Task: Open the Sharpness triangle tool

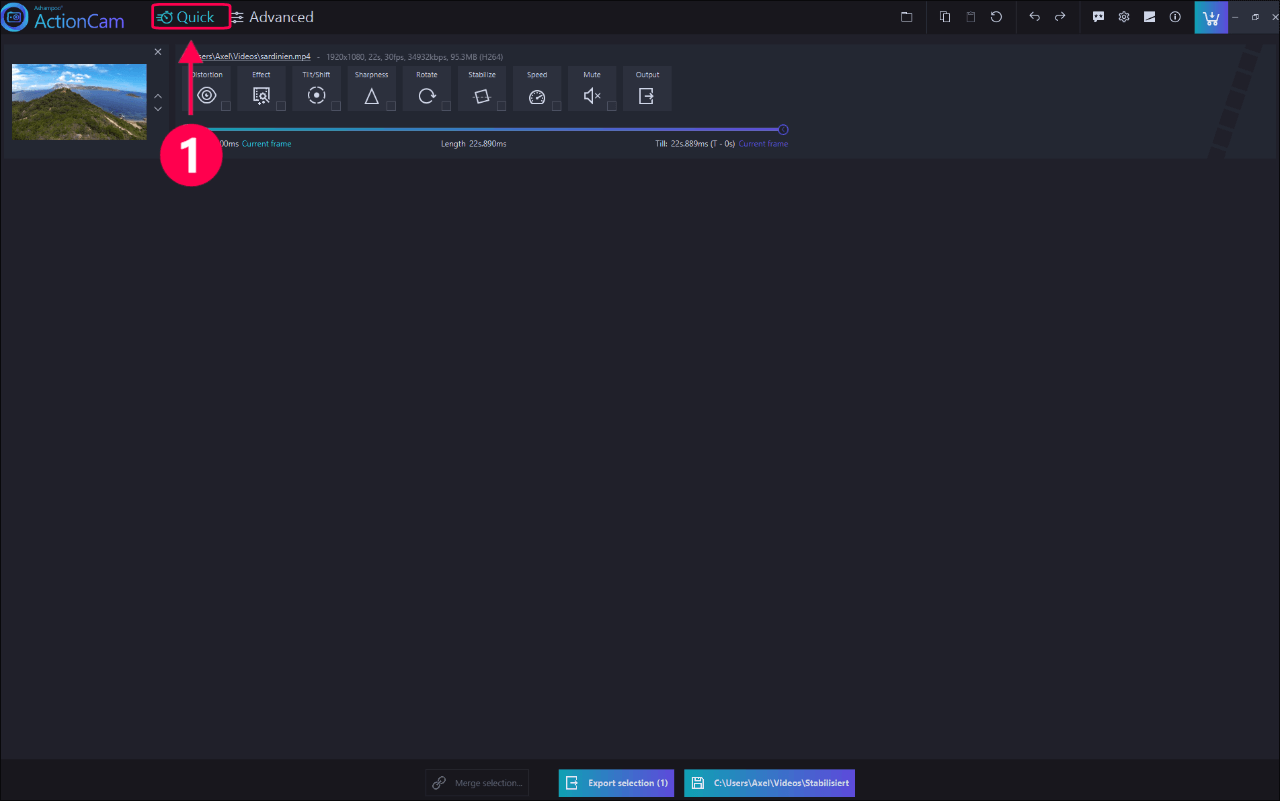Action: [371, 96]
